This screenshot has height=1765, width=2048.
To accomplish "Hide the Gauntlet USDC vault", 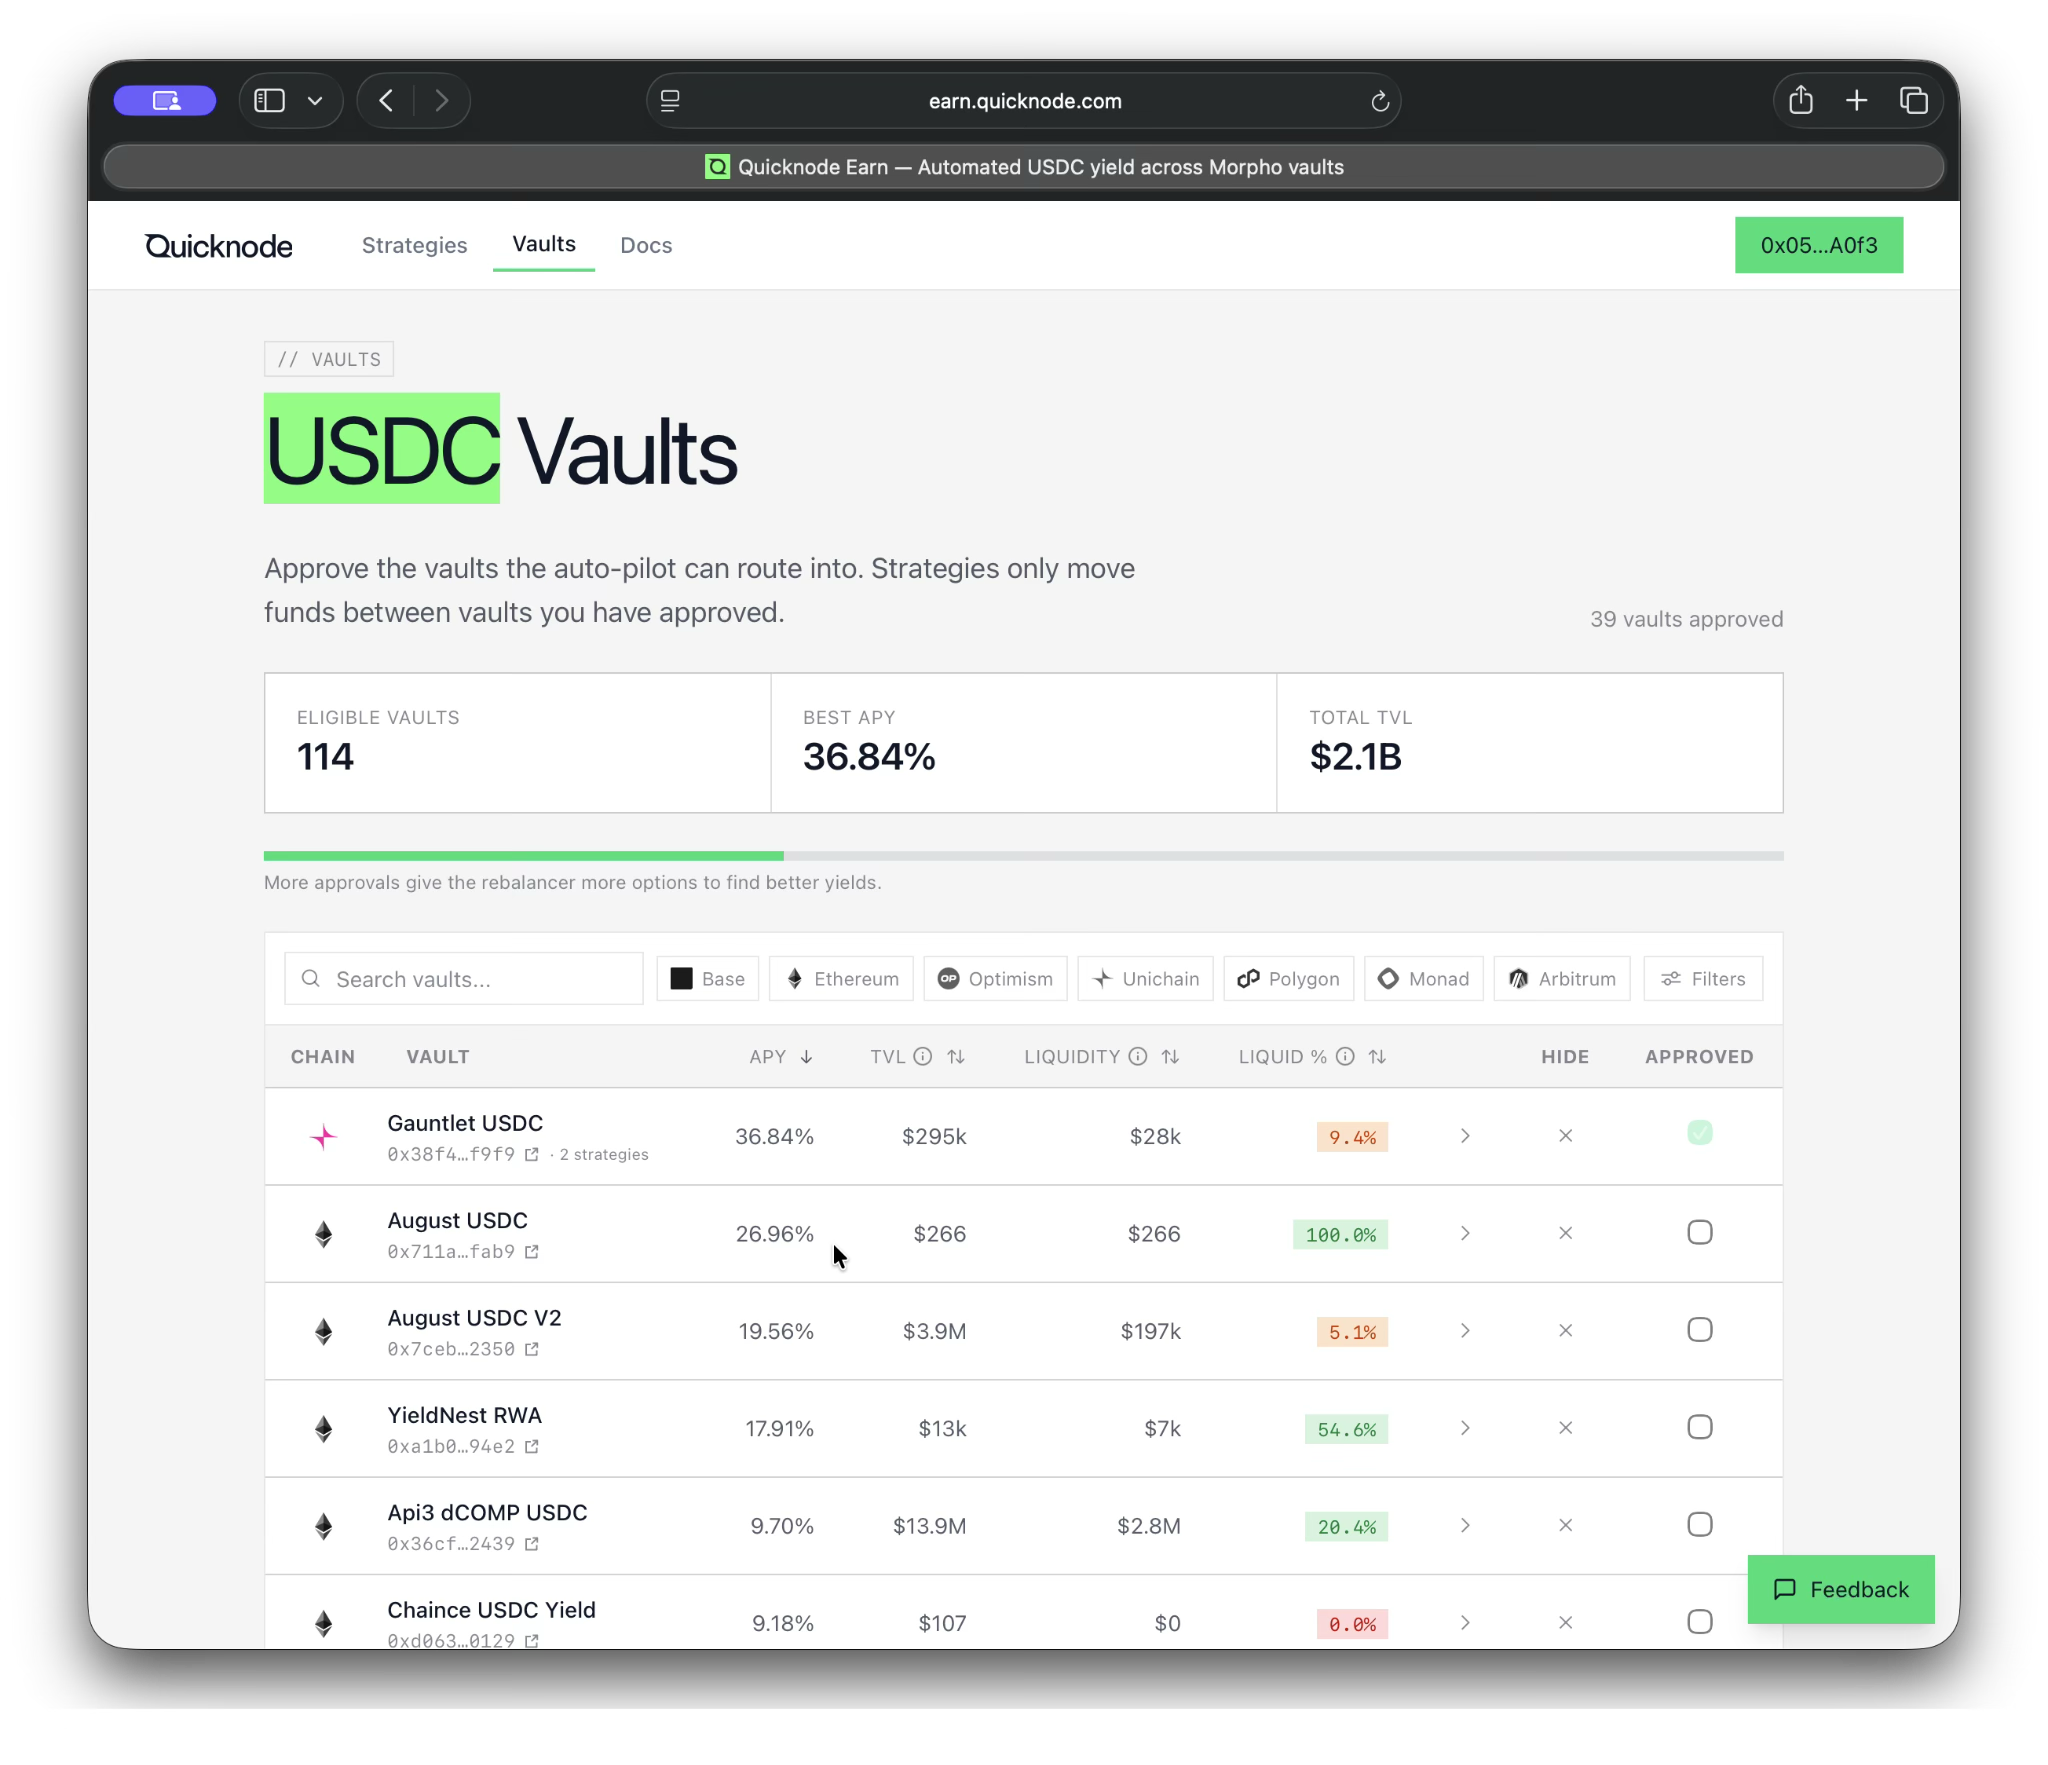I will pyautogui.click(x=1565, y=1136).
